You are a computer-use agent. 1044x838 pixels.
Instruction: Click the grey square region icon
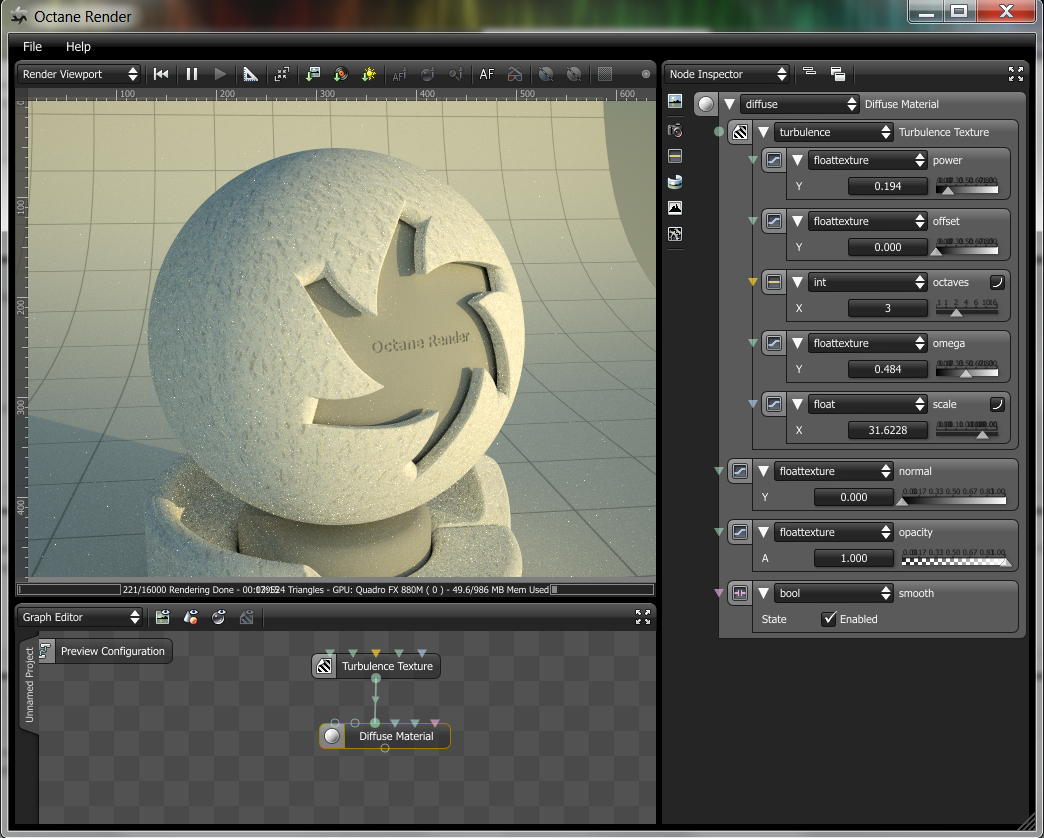[x=605, y=74]
